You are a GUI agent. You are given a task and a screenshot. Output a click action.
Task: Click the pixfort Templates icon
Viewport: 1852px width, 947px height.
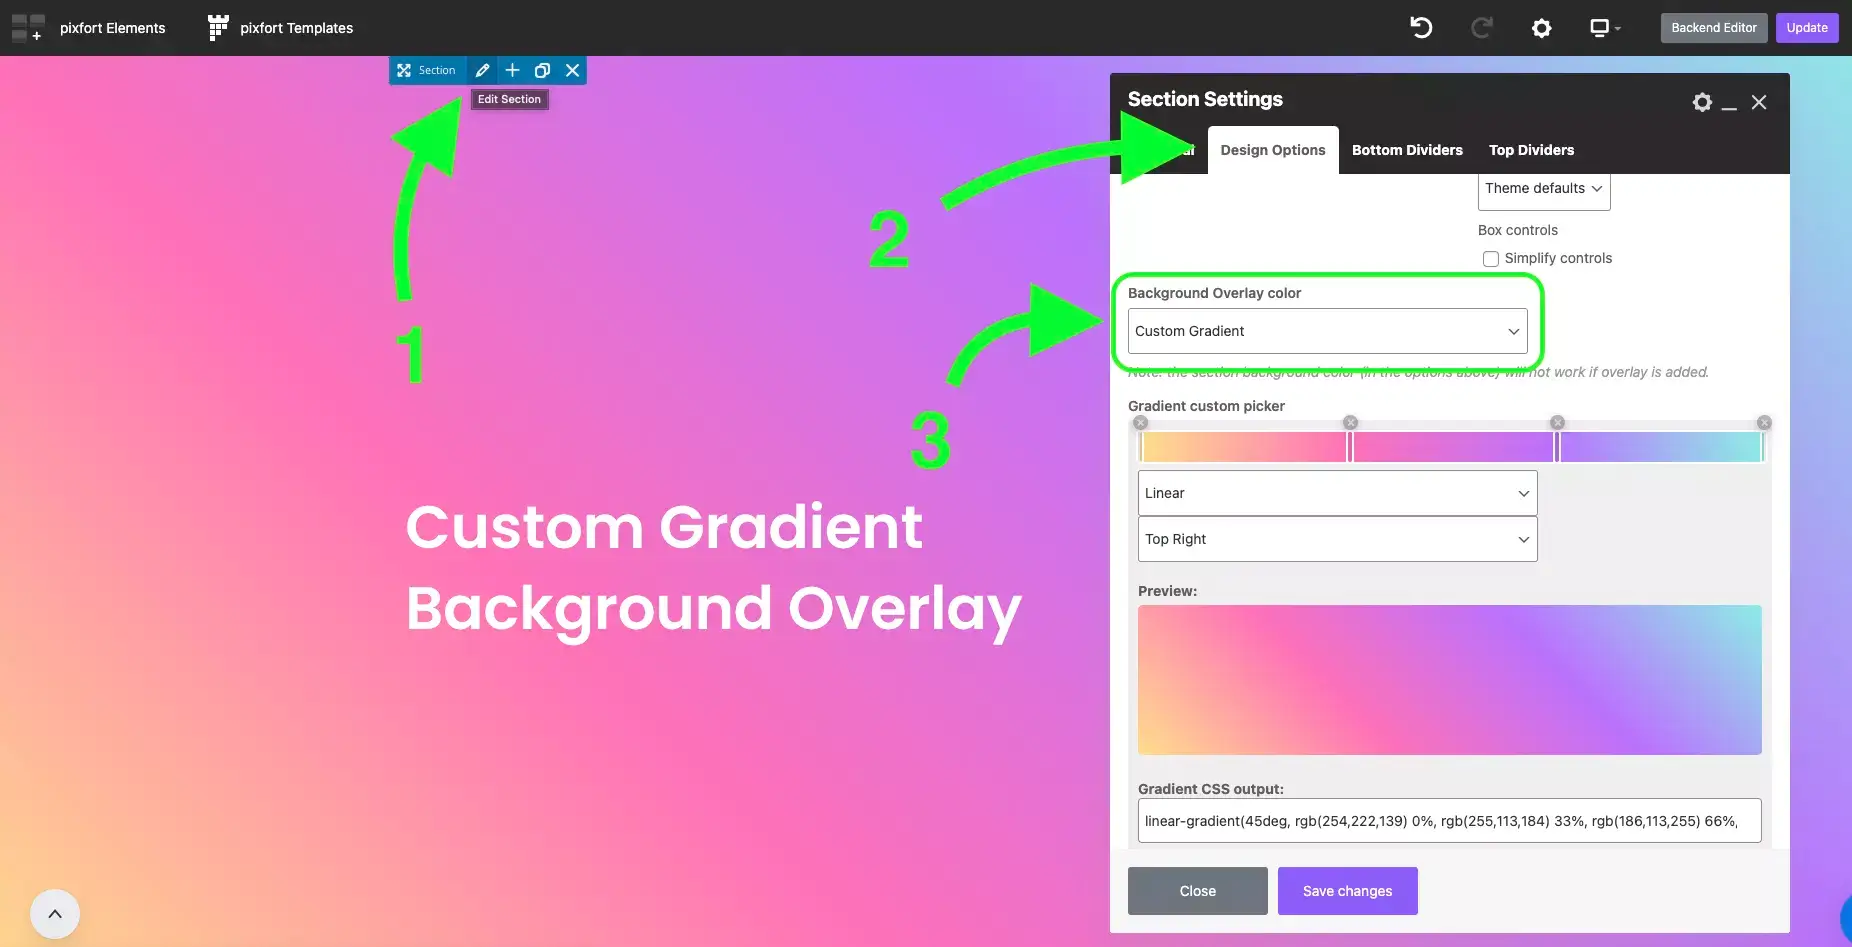tap(217, 28)
